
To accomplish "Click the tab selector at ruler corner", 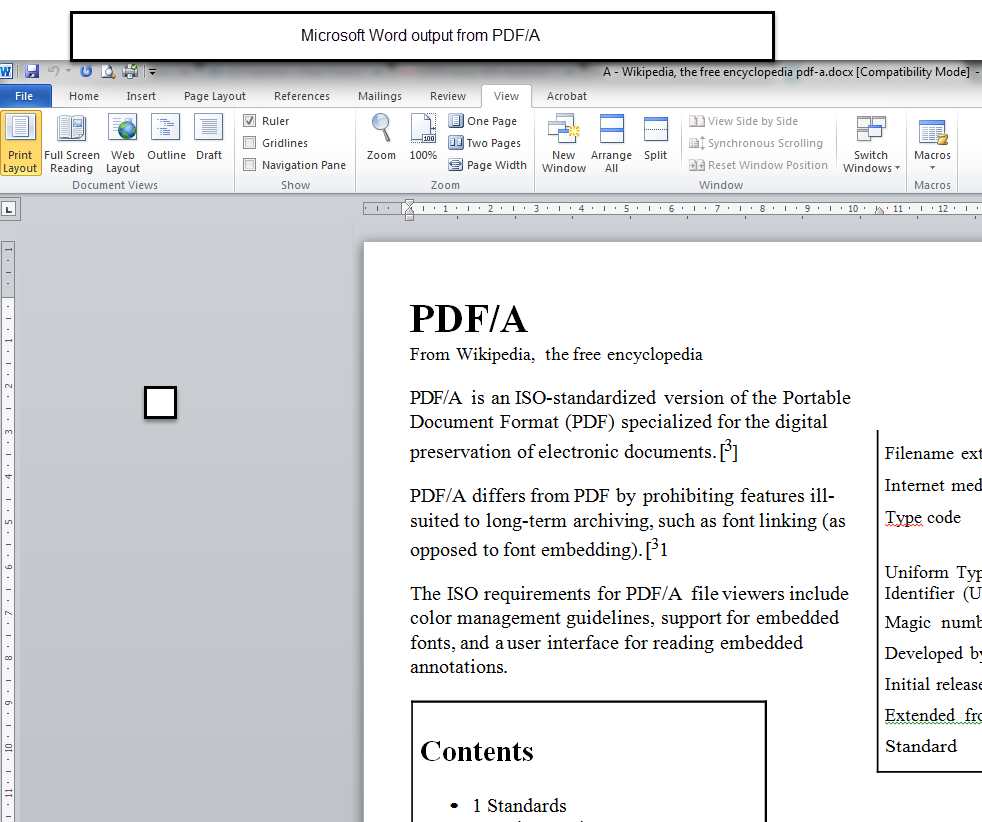I will click(8, 209).
